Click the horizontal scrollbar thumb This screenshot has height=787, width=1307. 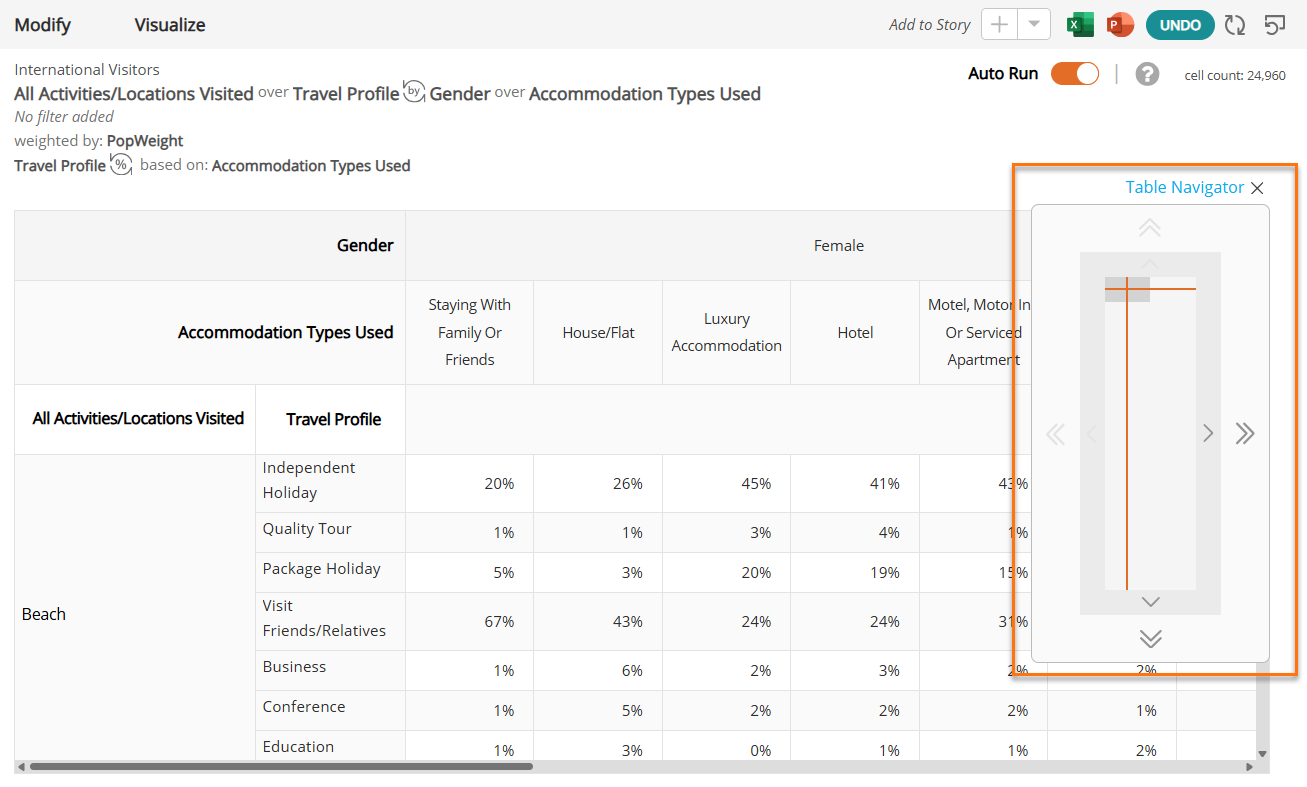tap(281, 767)
